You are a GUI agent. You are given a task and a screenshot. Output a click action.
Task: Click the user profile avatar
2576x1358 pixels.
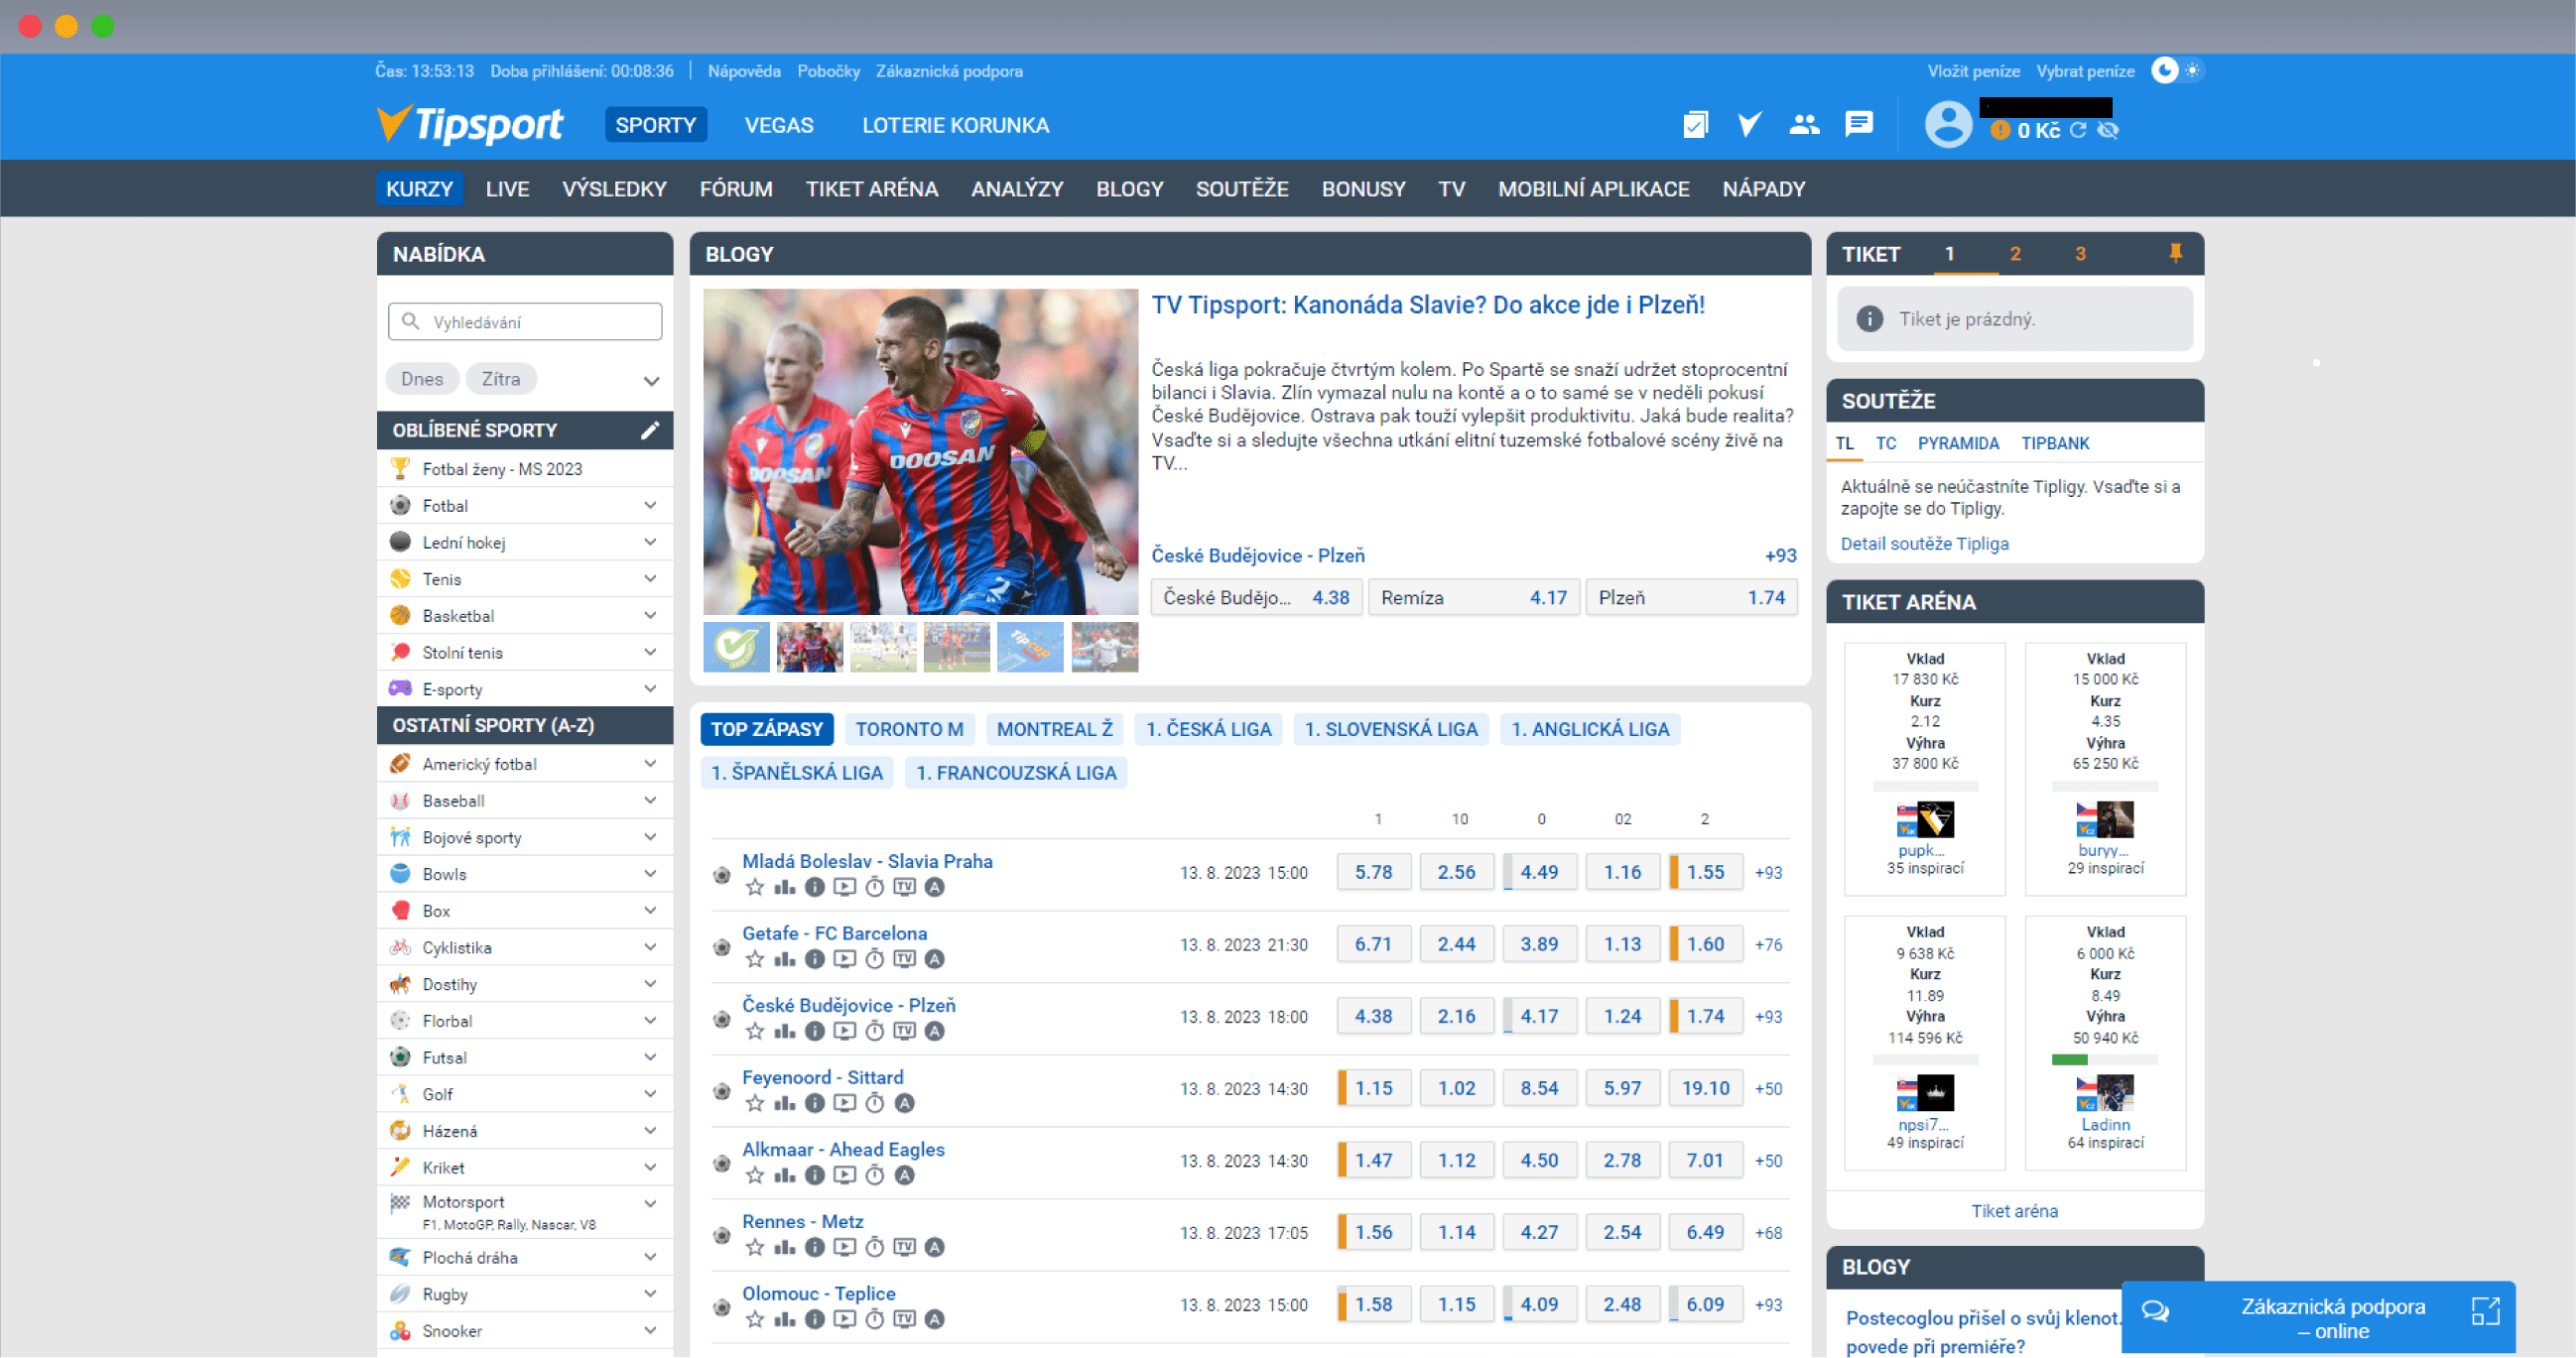pos(1948,126)
